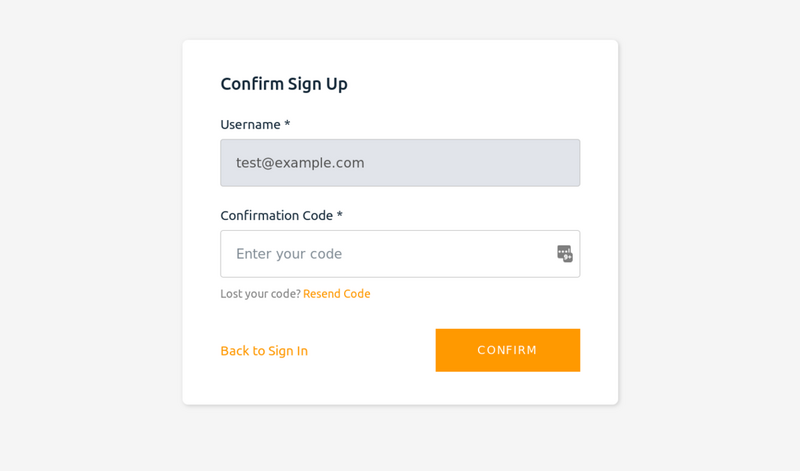Click the autofill icon in Confirmation Code field
This screenshot has height=471, width=800.
pos(565,254)
